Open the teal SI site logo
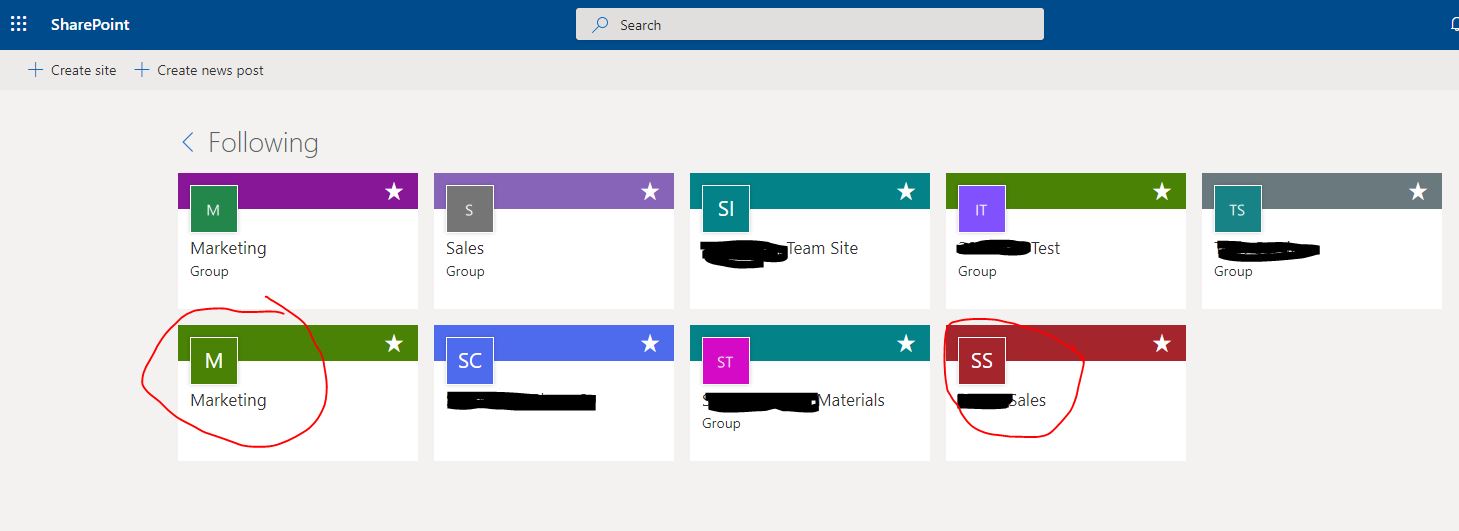The height and width of the screenshot is (531, 1459). pyautogui.click(x=726, y=210)
